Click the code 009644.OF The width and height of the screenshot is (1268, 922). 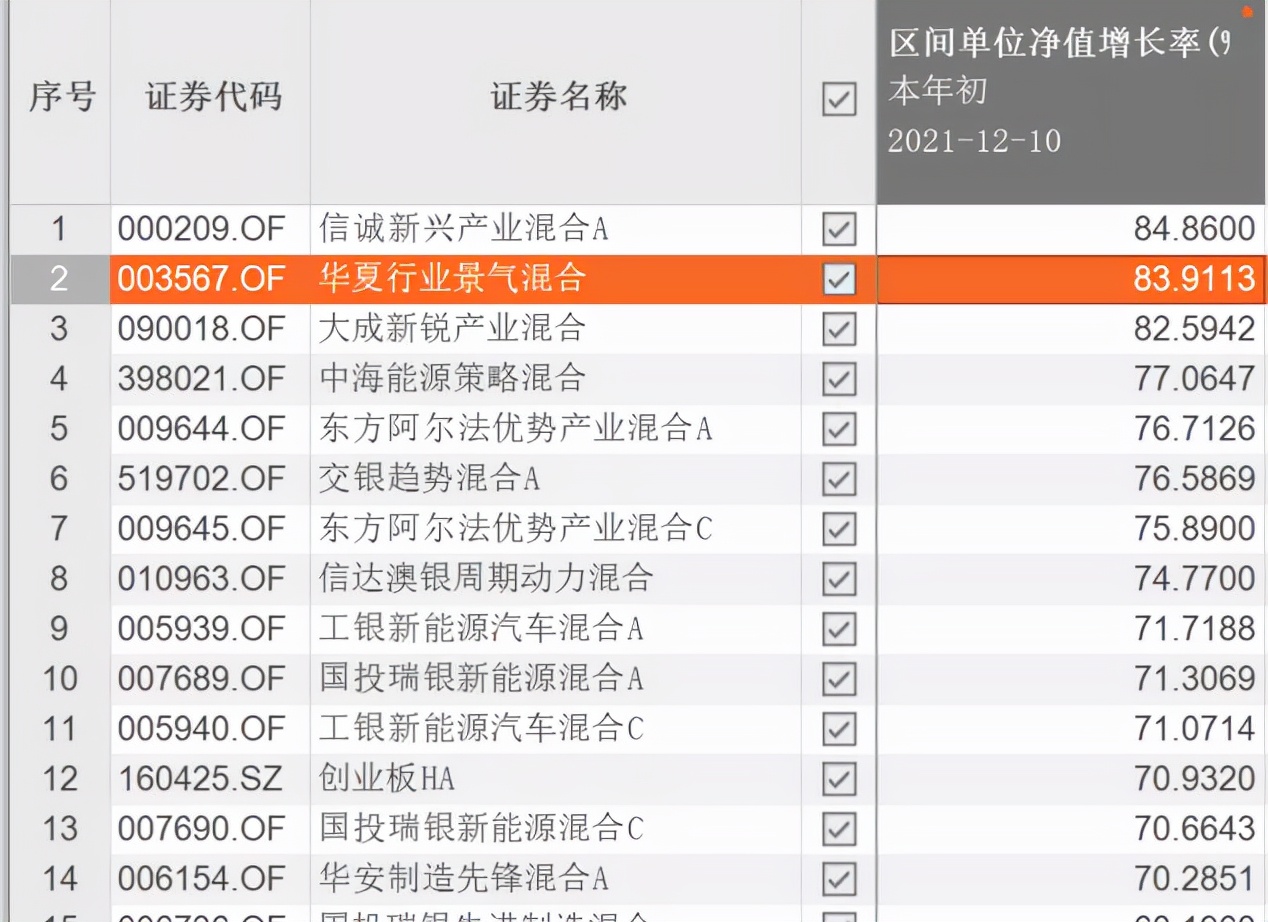(201, 430)
